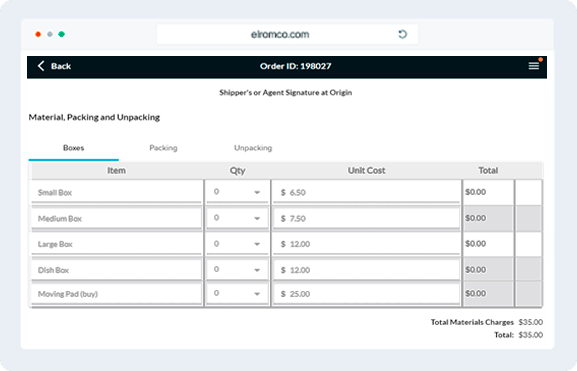
Task: Open the Small Box quantity dropdown
Action: click(x=237, y=192)
